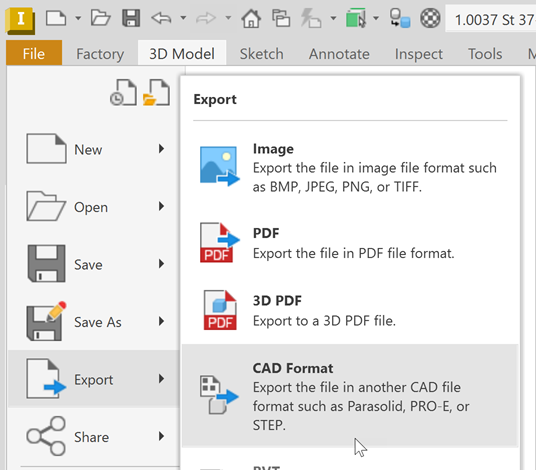Click the Open Documents folder page icon

(156, 92)
